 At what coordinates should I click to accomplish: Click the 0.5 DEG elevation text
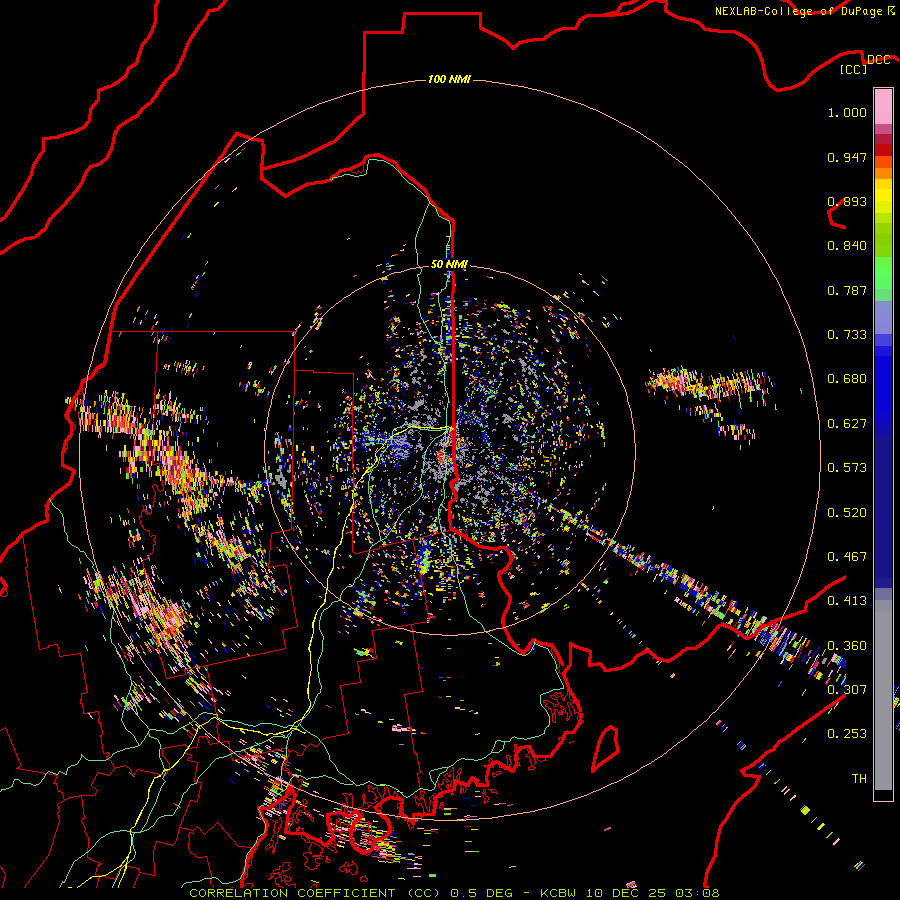pyautogui.click(x=482, y=893)
